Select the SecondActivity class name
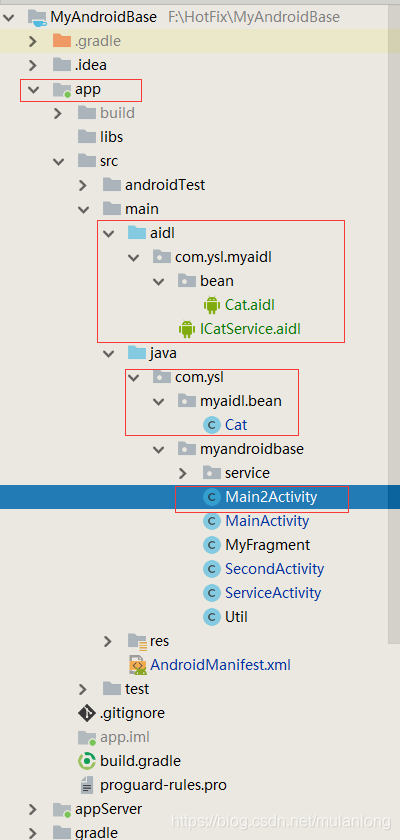400x840 pixels. (x=275, y=569)
